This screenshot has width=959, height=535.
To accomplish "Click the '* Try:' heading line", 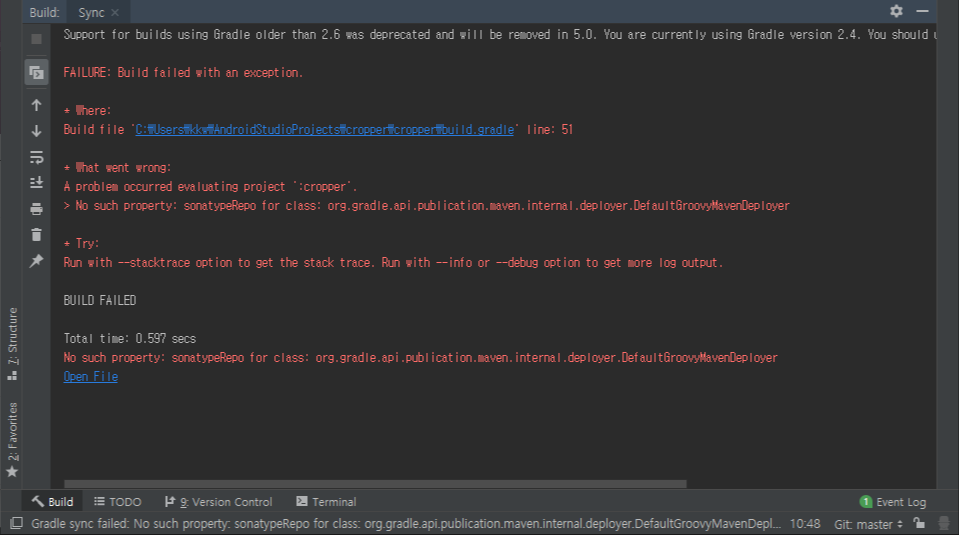I will [81, 243].
